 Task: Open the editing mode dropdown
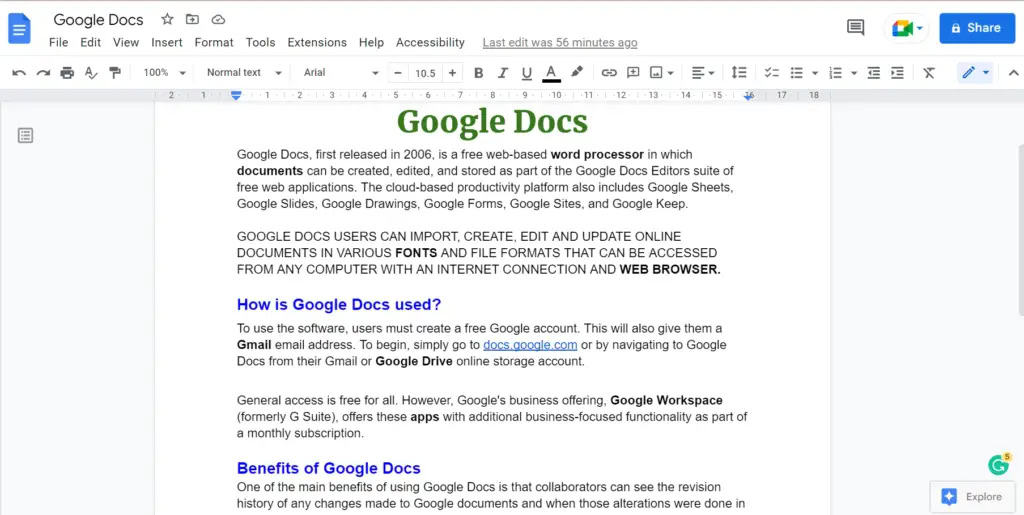975,72
